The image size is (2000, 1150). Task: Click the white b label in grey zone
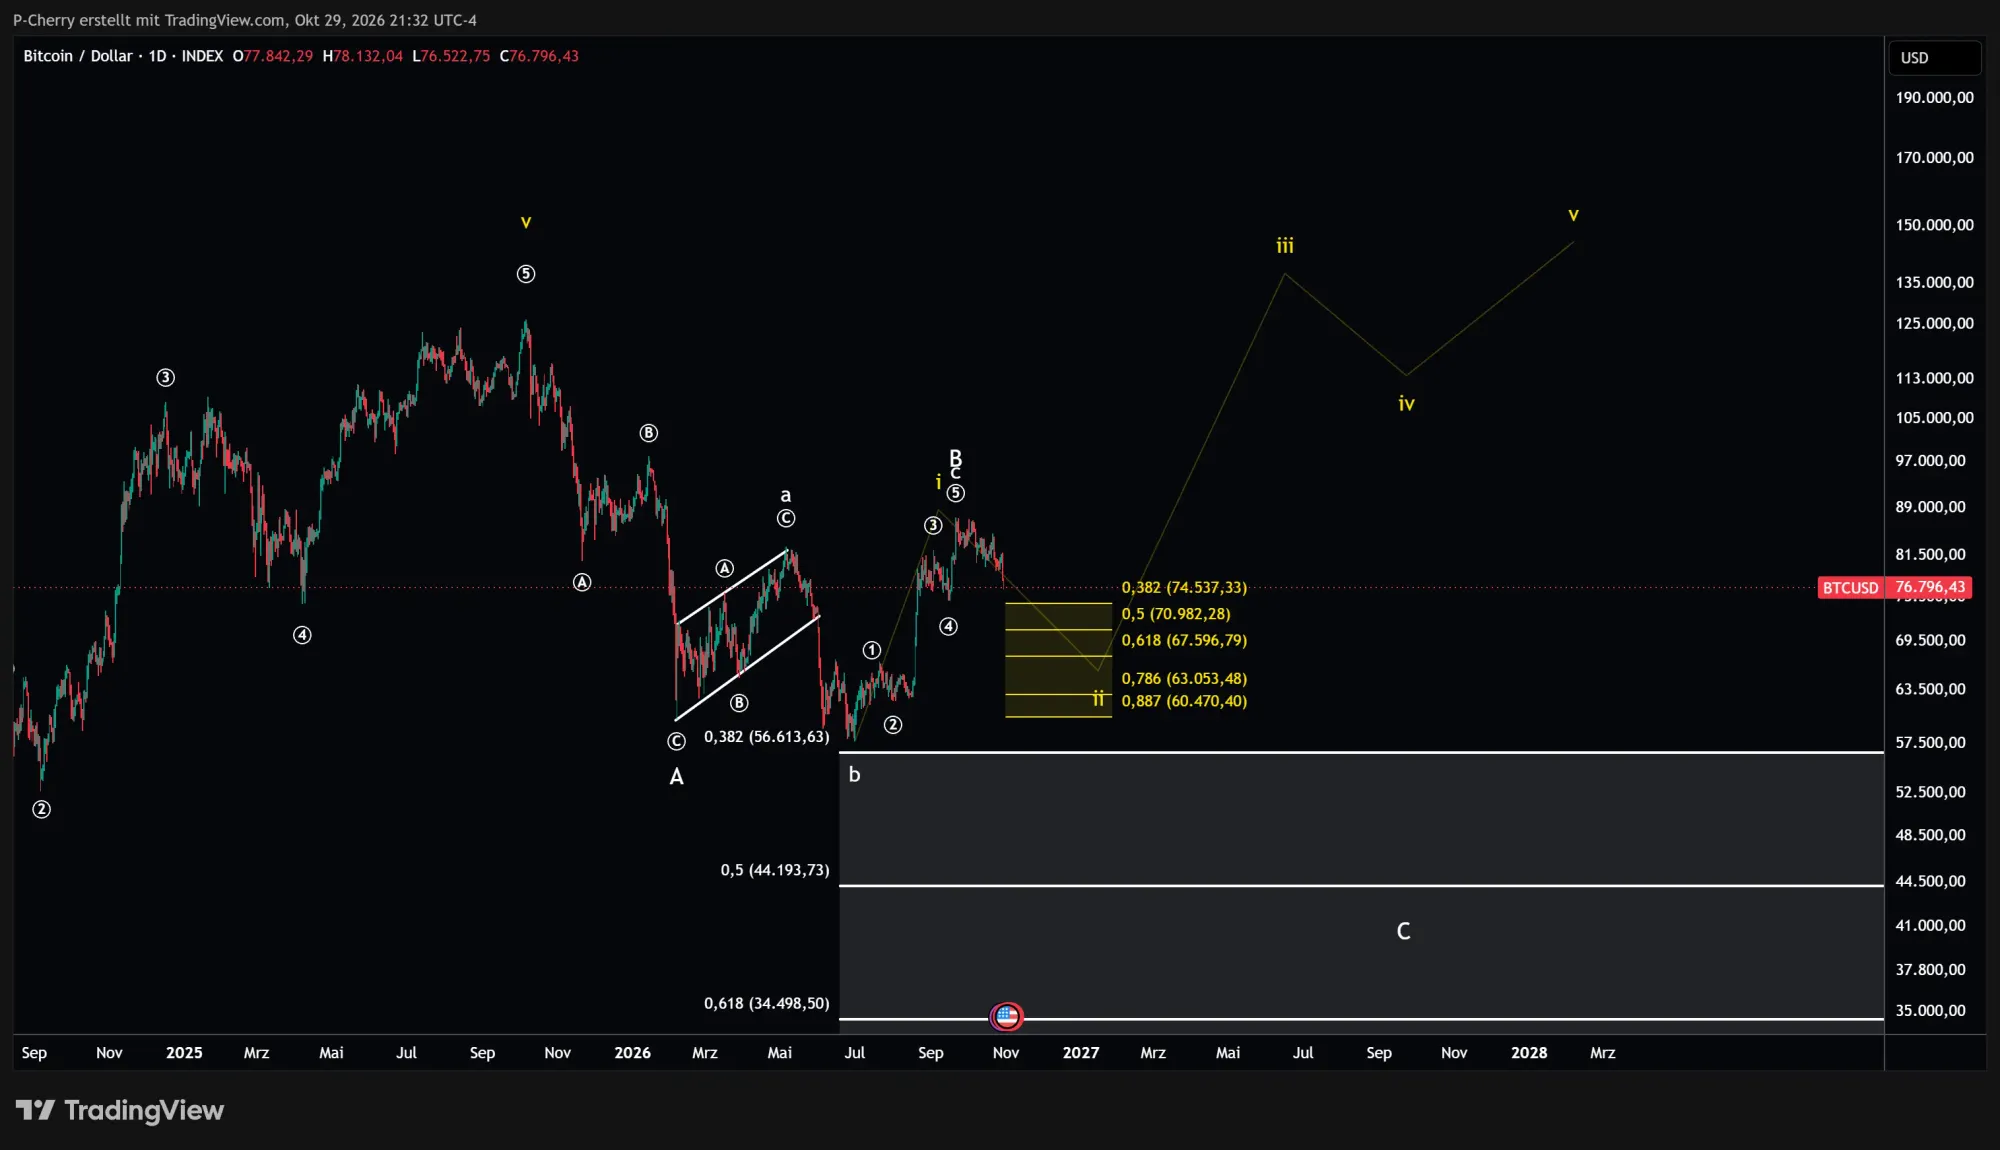tap(854, 774)
